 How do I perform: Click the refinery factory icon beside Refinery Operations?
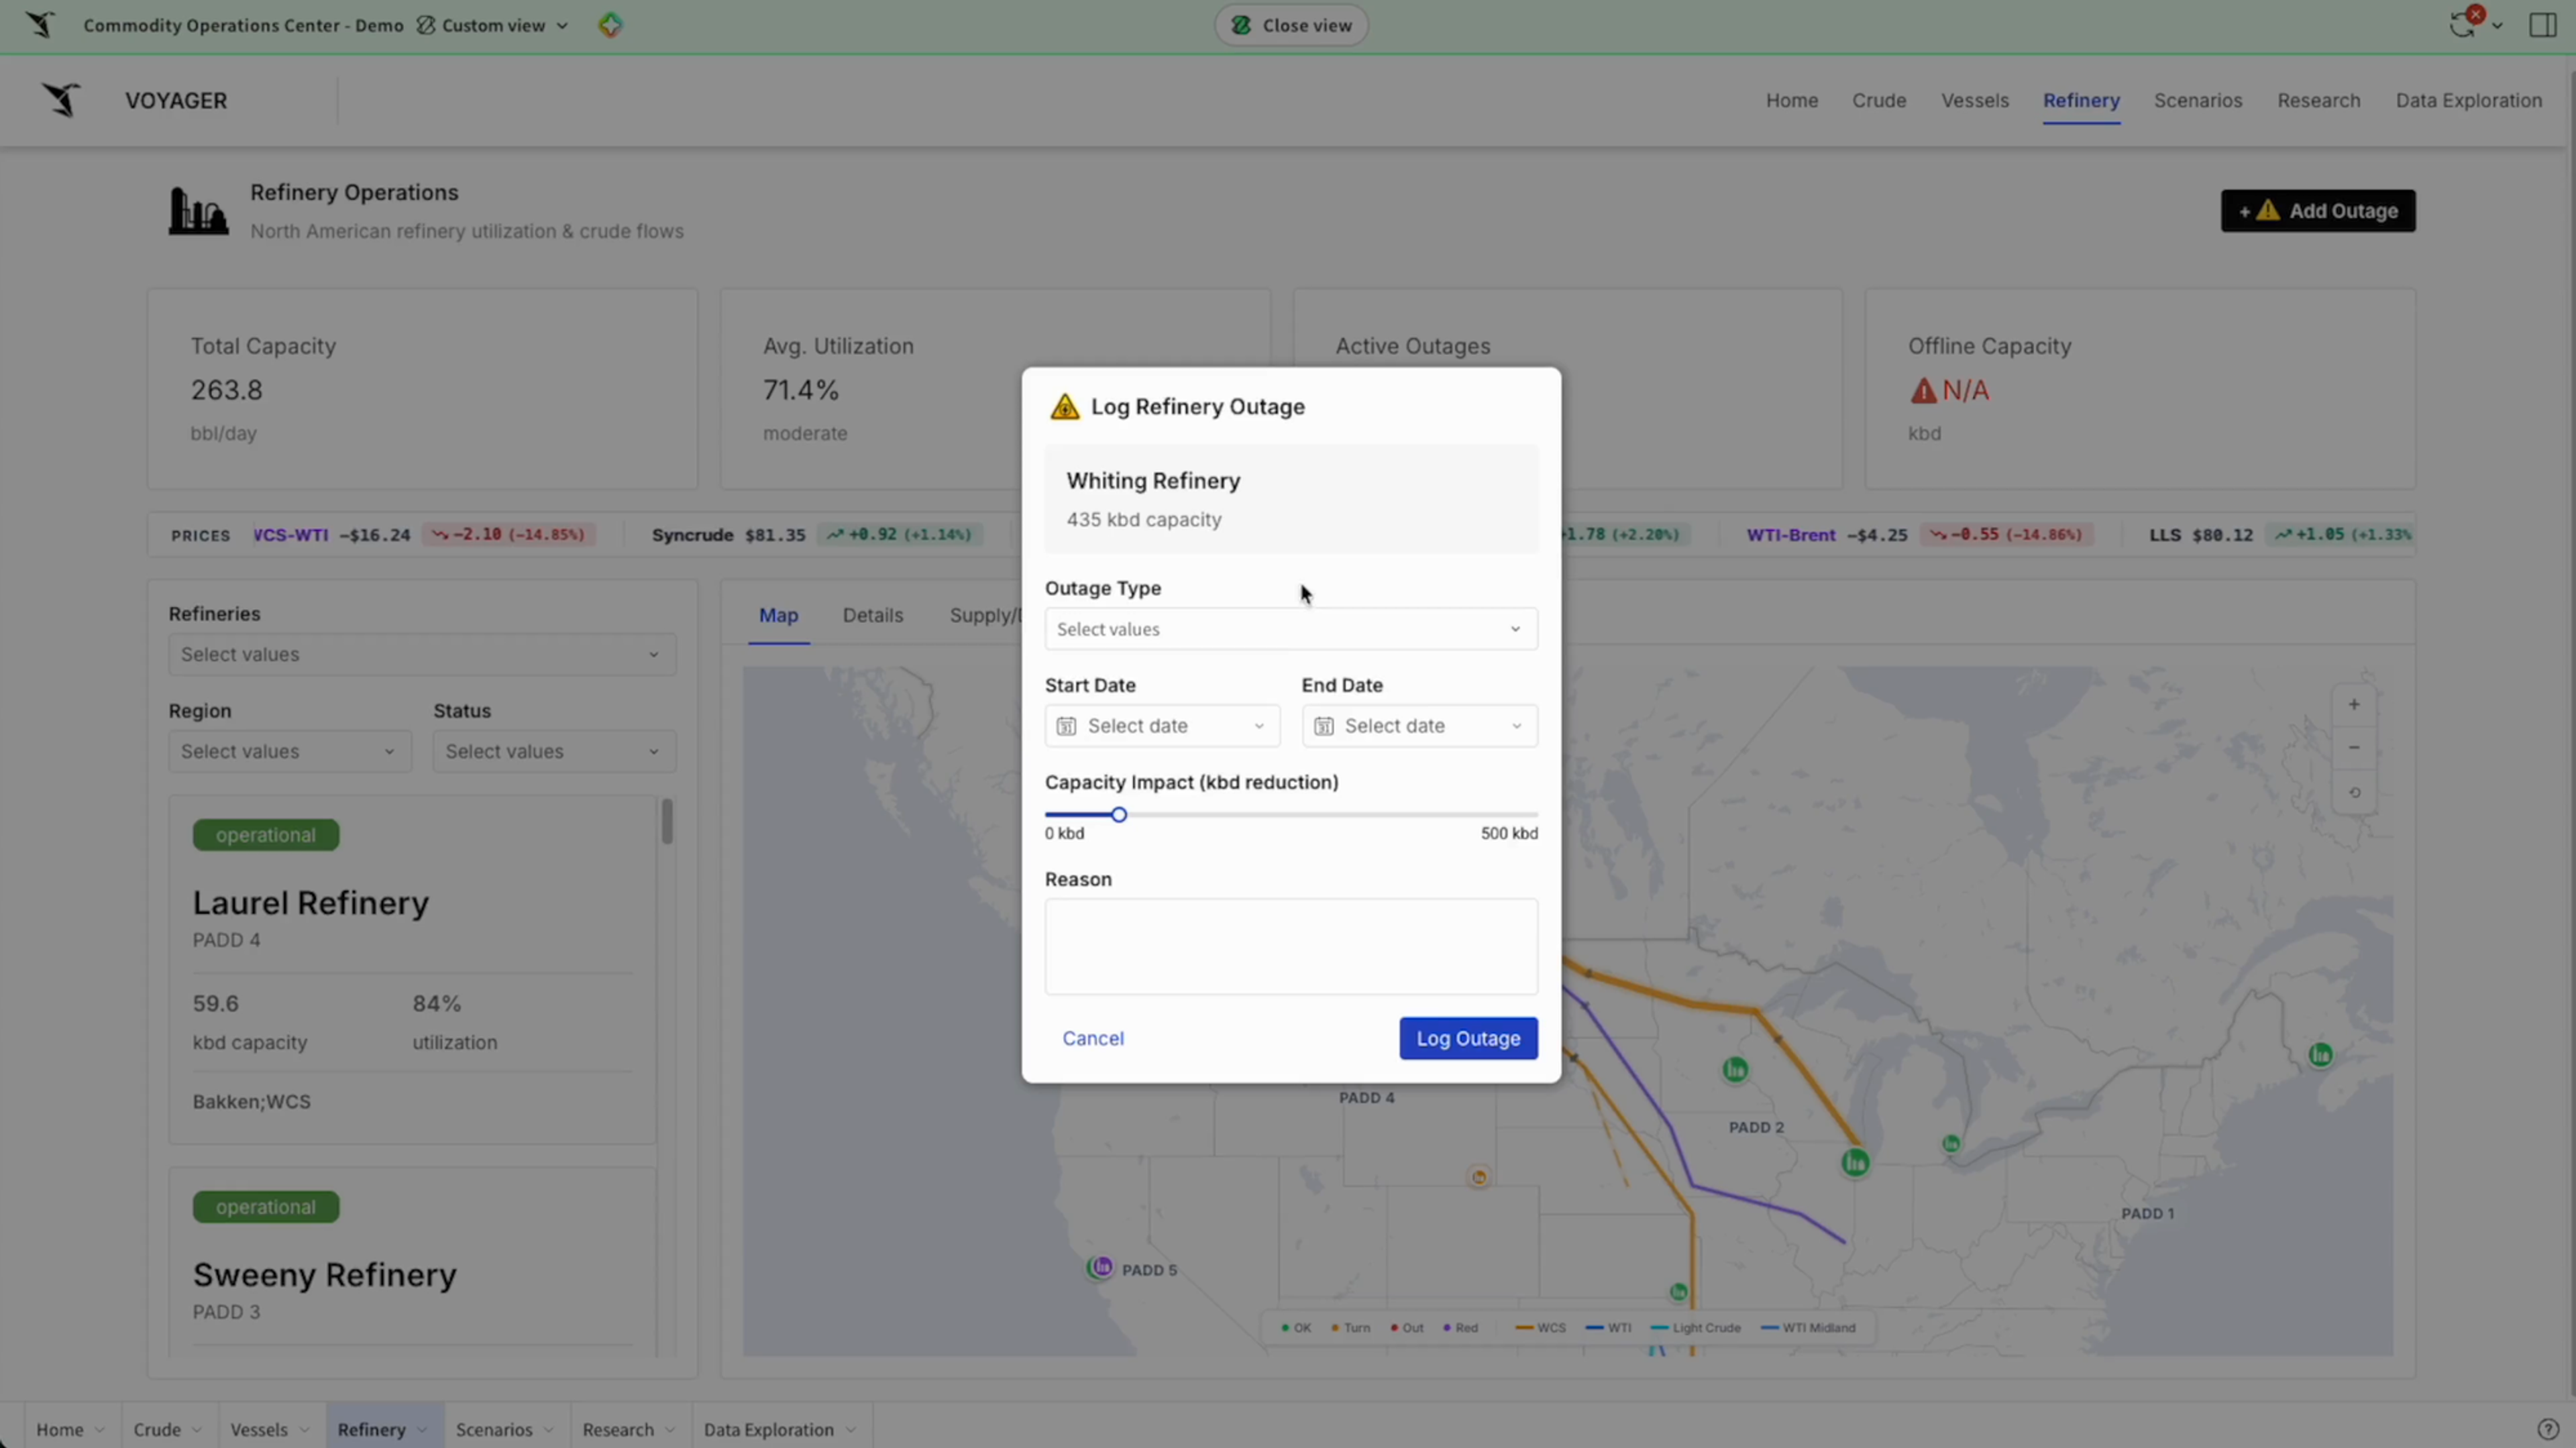[x=198, y=211]
